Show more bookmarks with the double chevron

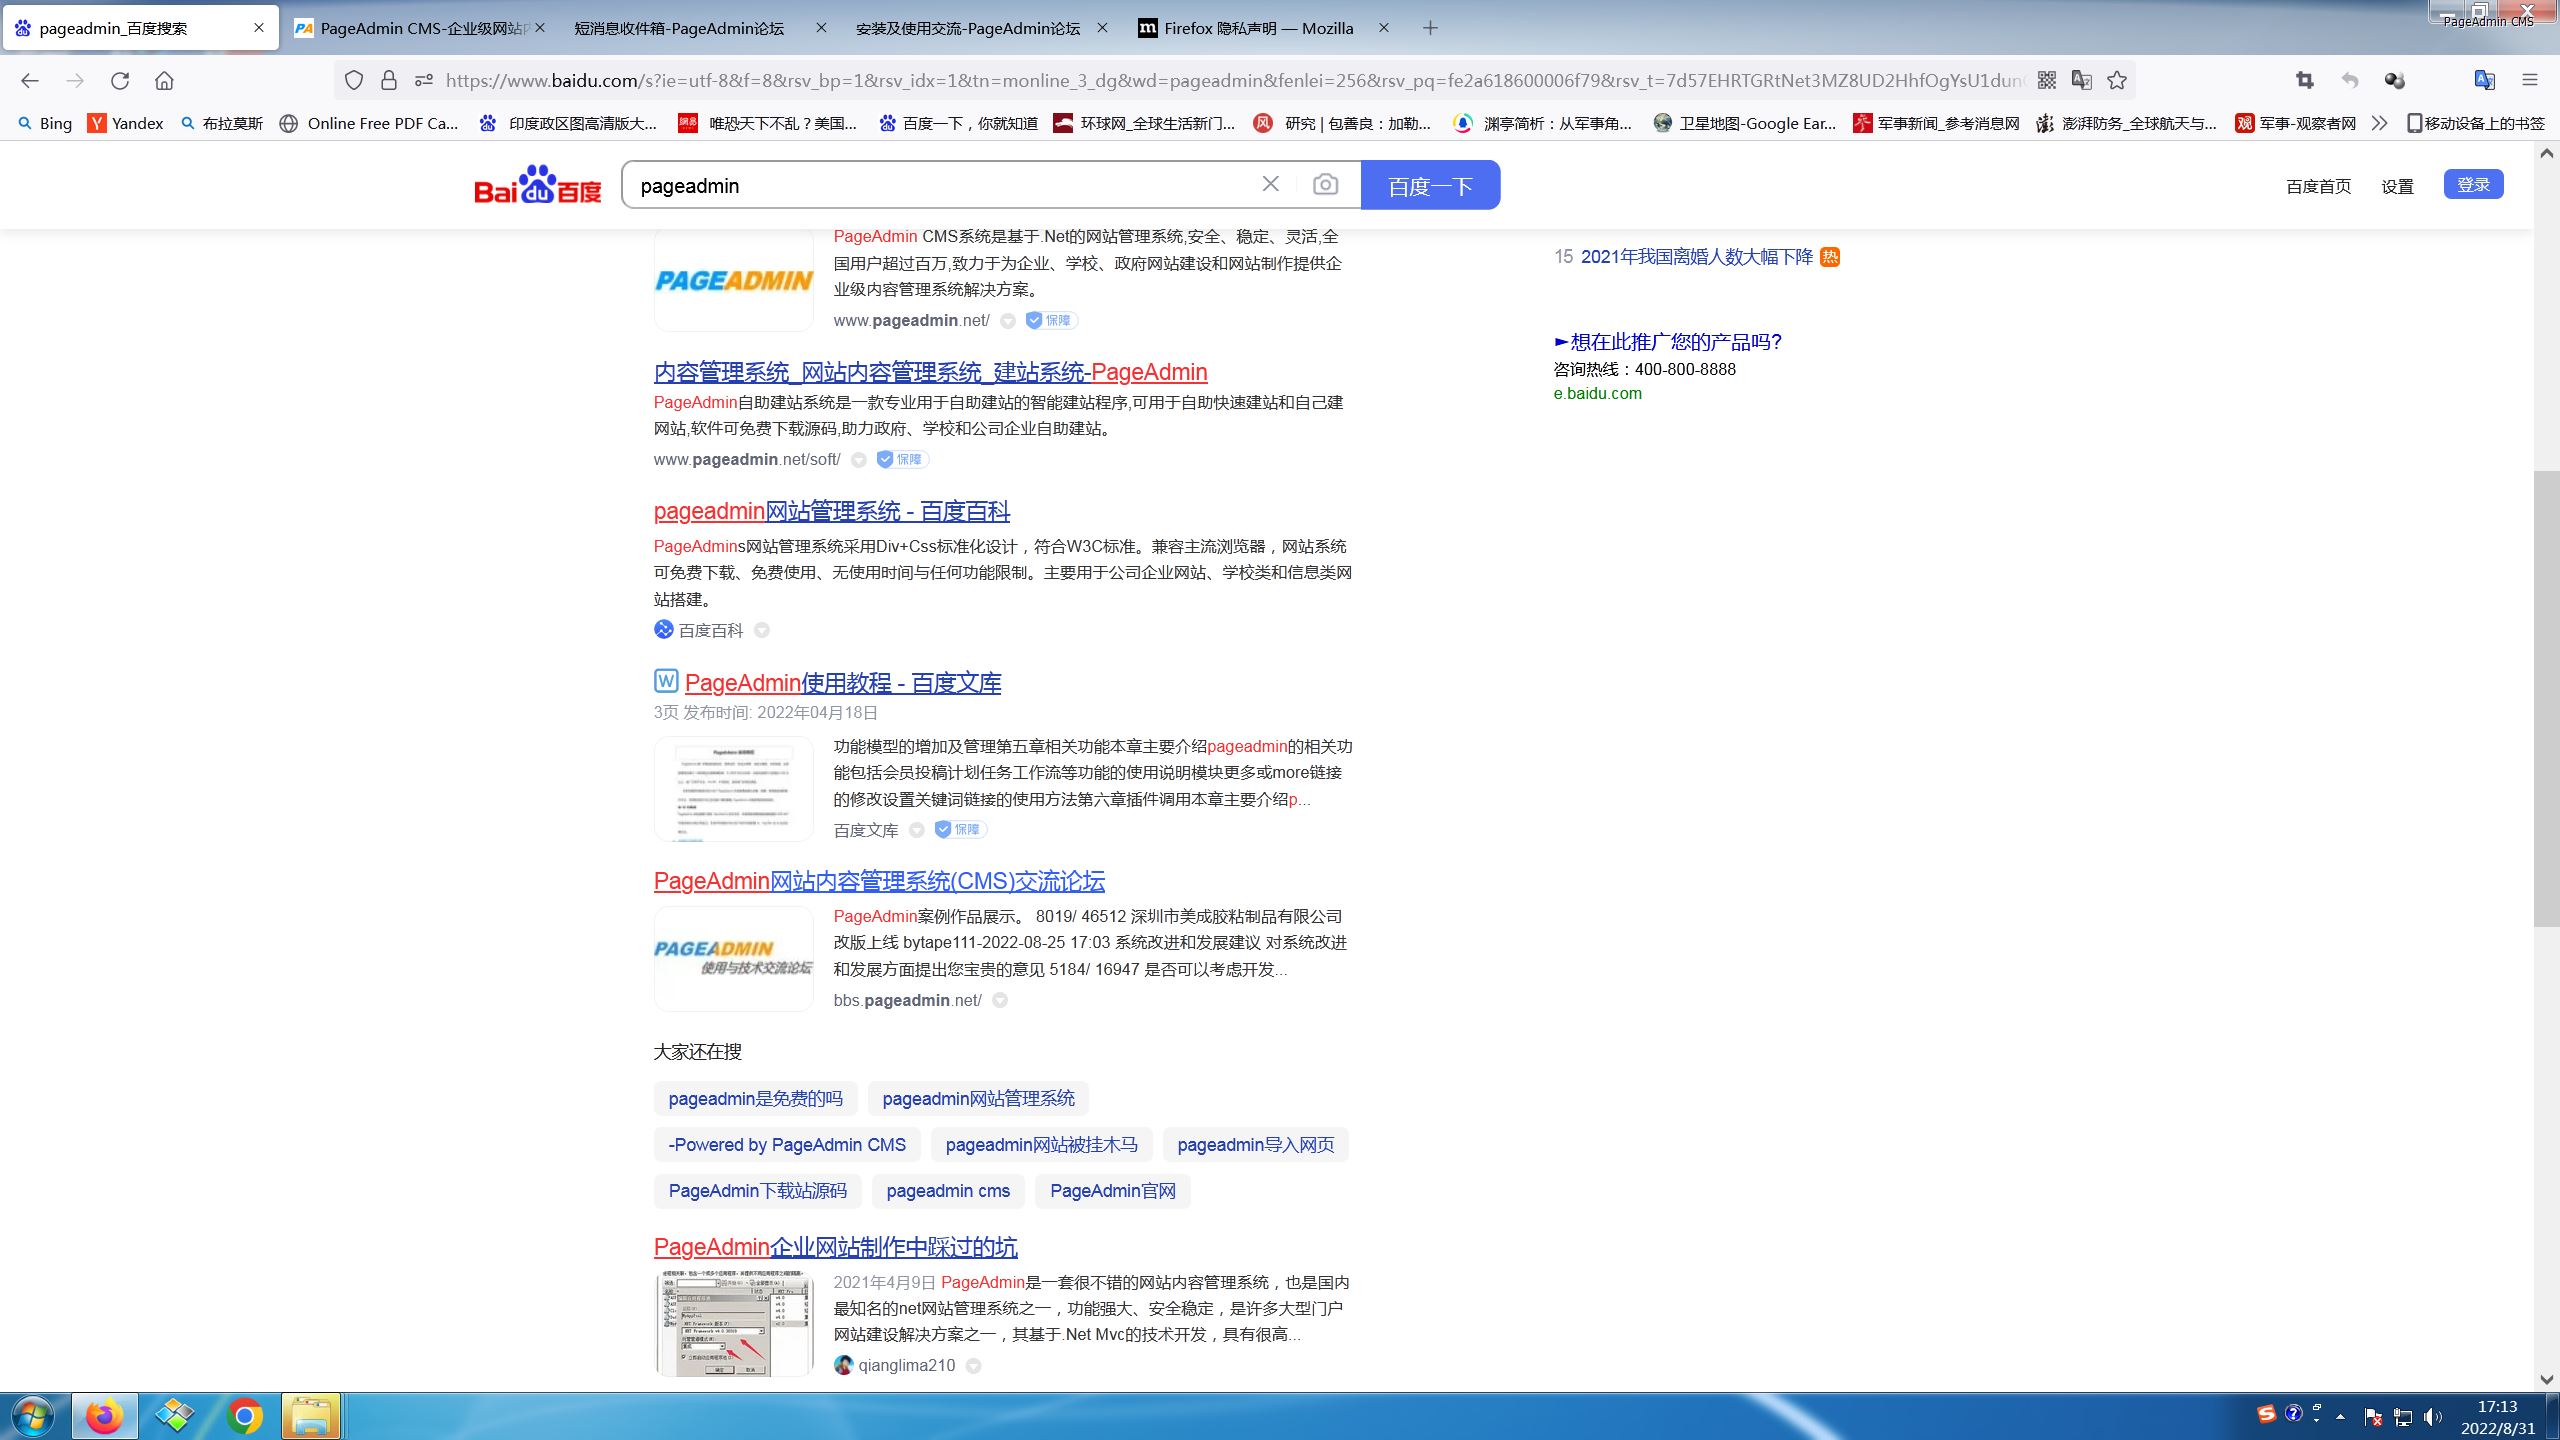2380,123
